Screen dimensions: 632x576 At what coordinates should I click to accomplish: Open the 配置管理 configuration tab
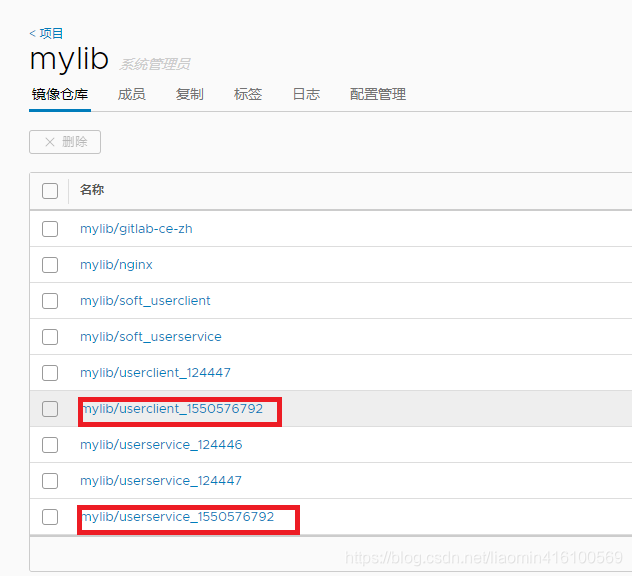tap(378, 94)
